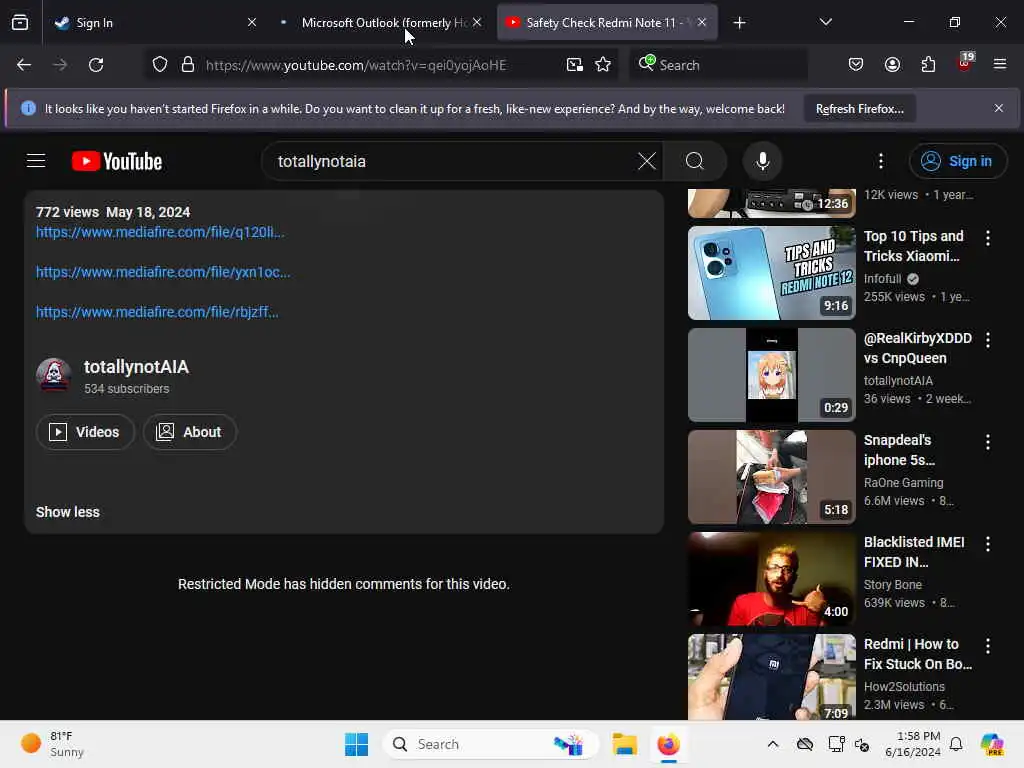Play Top 10 Tips Redmi Note 12 thumbnail
This screenshot has height=768, width=1024.
click(x=771, y=273)
